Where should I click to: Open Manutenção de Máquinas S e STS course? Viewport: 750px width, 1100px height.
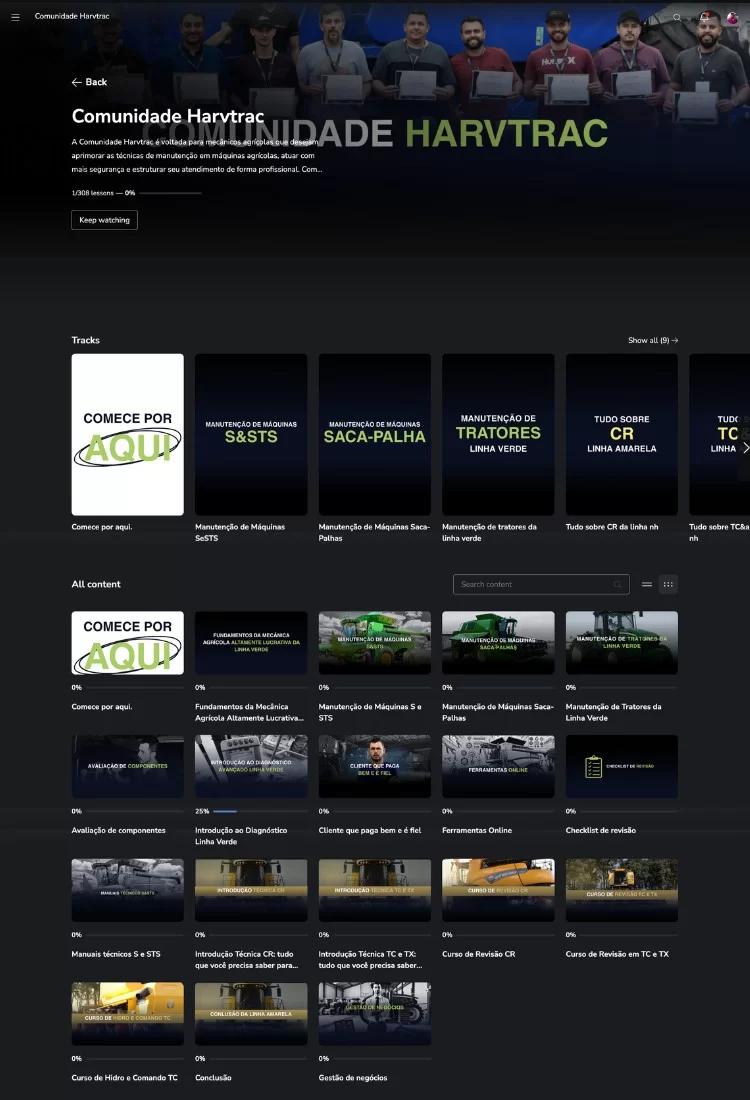click(375, 643)
